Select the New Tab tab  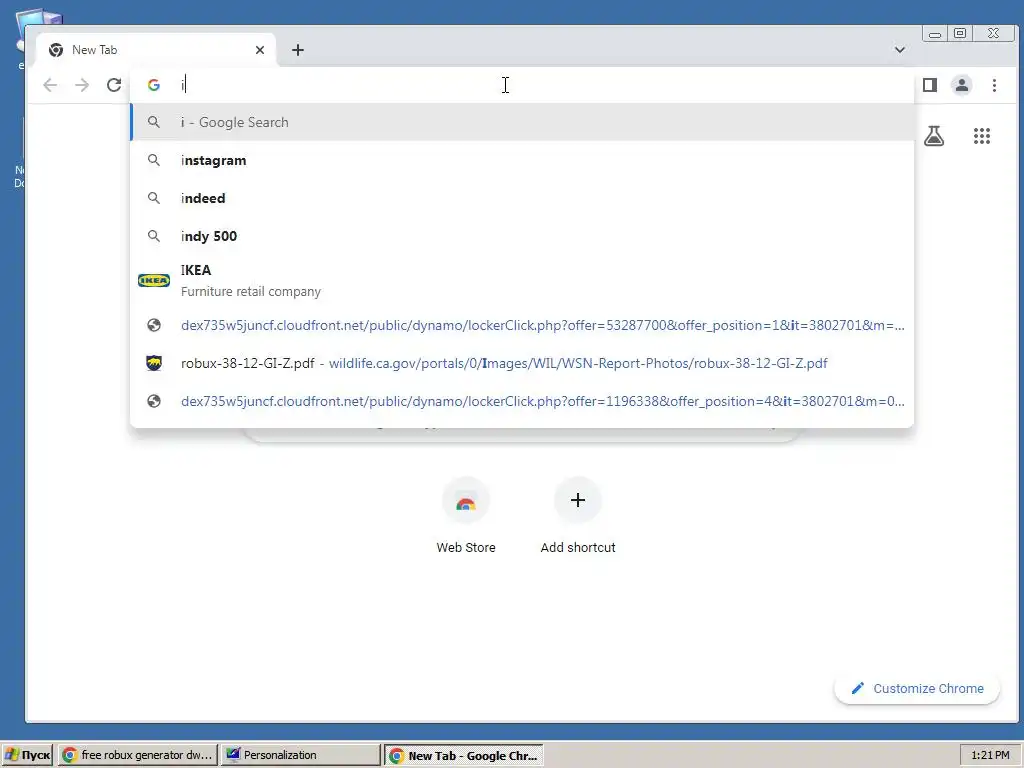coord(155,50)
